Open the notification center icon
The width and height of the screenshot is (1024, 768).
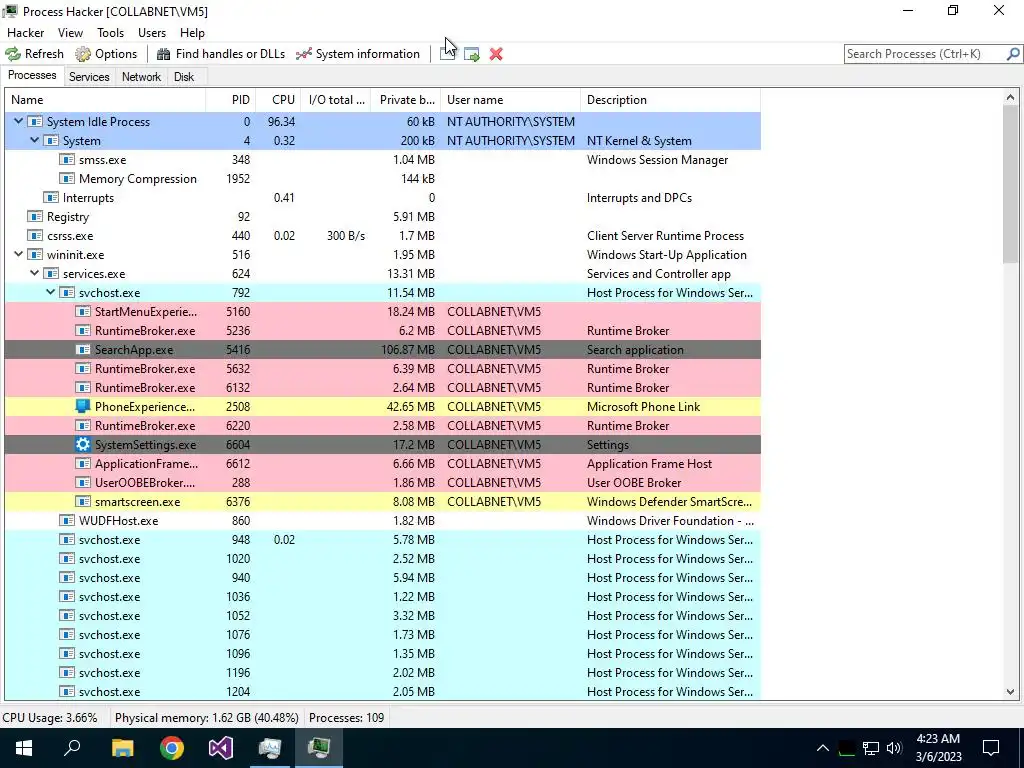[991, 748]
